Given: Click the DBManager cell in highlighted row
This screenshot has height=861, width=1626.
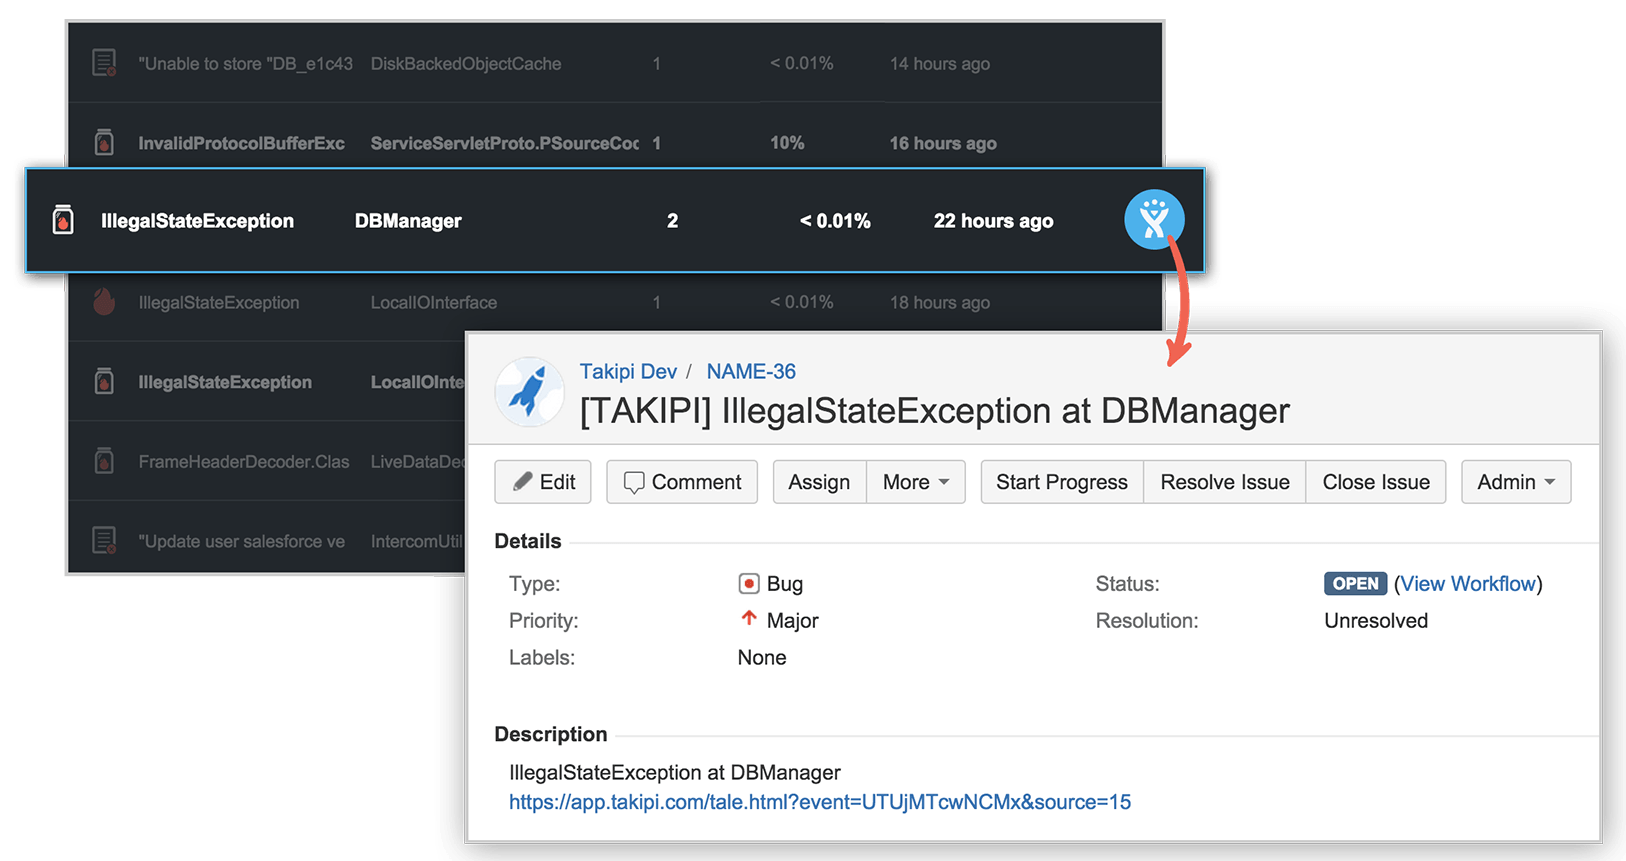Looking at the screenshot, I should (408, 221).
